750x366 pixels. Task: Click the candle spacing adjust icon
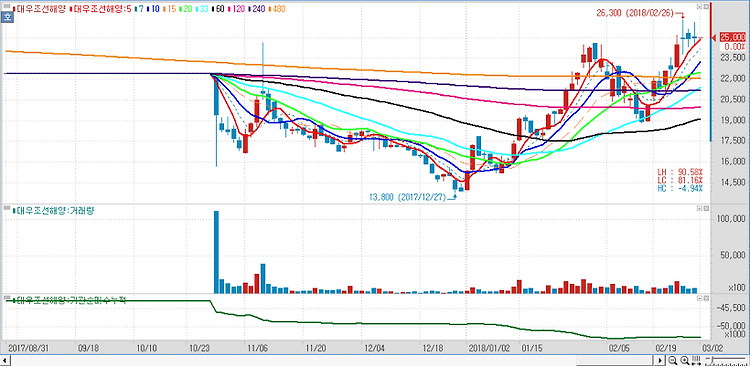point(696,360)
